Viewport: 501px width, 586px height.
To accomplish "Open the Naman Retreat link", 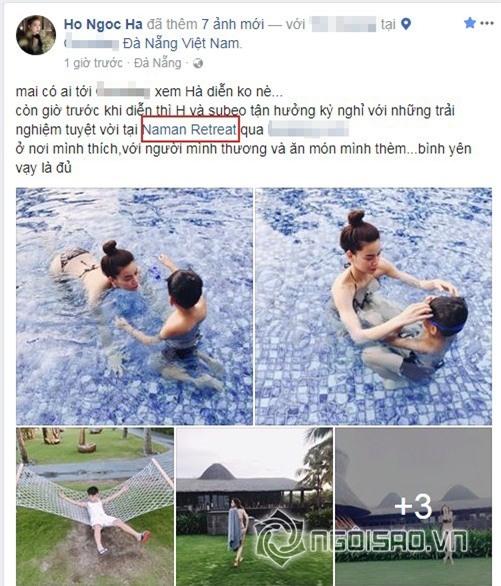I will pyautogui.click(x=190, y=130).
